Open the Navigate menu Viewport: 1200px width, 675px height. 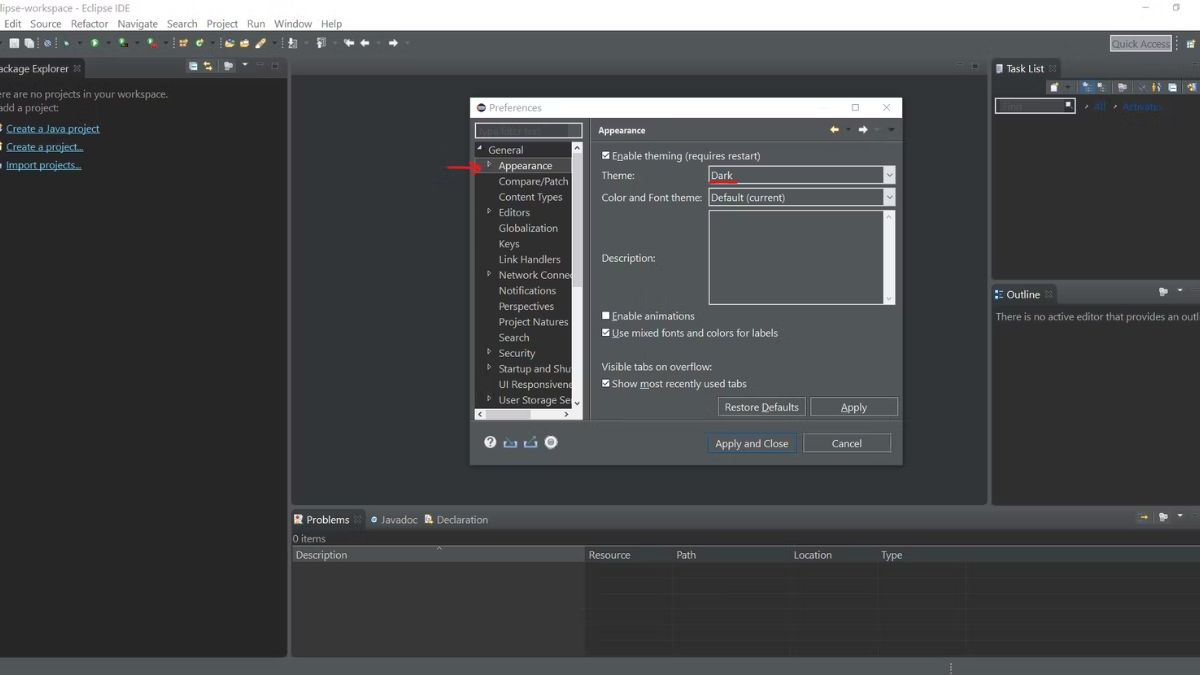click(137, 24)
